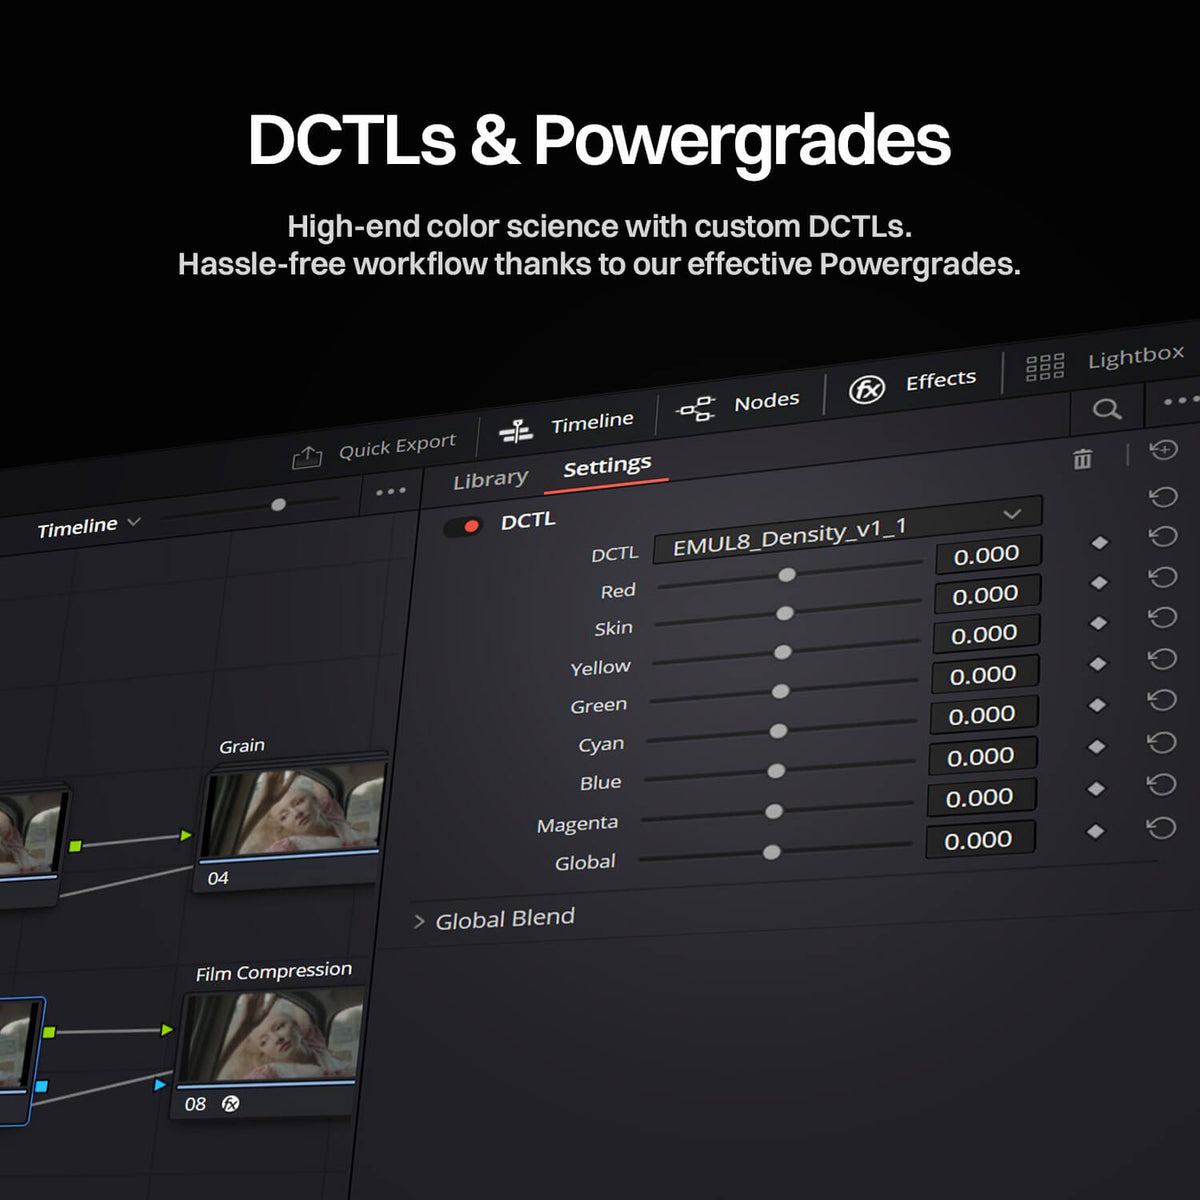Image resolution: width=1200 pixels, height=1200 pixels.
Task: Open the Nodes panel button
Action: (738, 405)
